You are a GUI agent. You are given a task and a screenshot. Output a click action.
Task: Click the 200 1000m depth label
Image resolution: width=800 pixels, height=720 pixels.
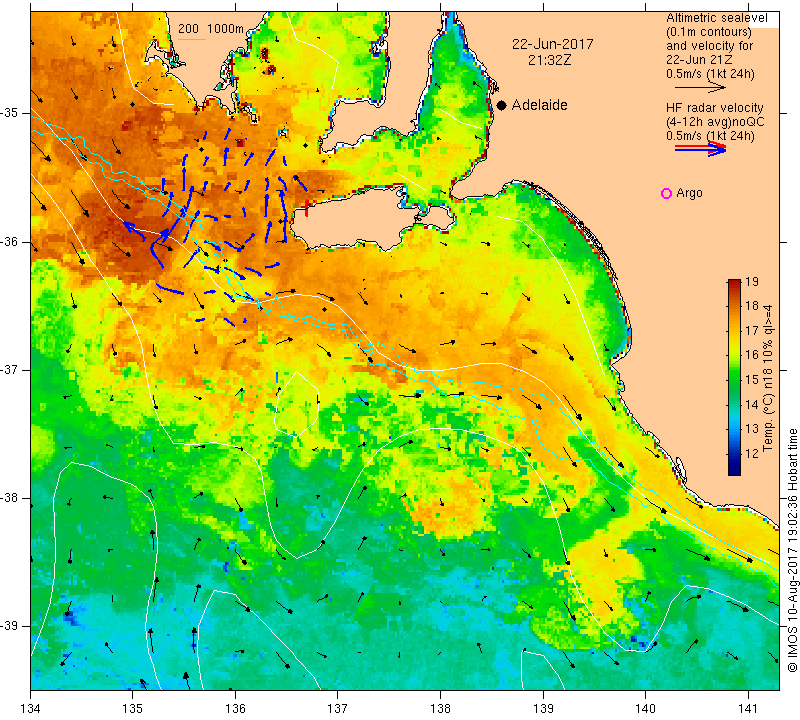pos(211,29)
